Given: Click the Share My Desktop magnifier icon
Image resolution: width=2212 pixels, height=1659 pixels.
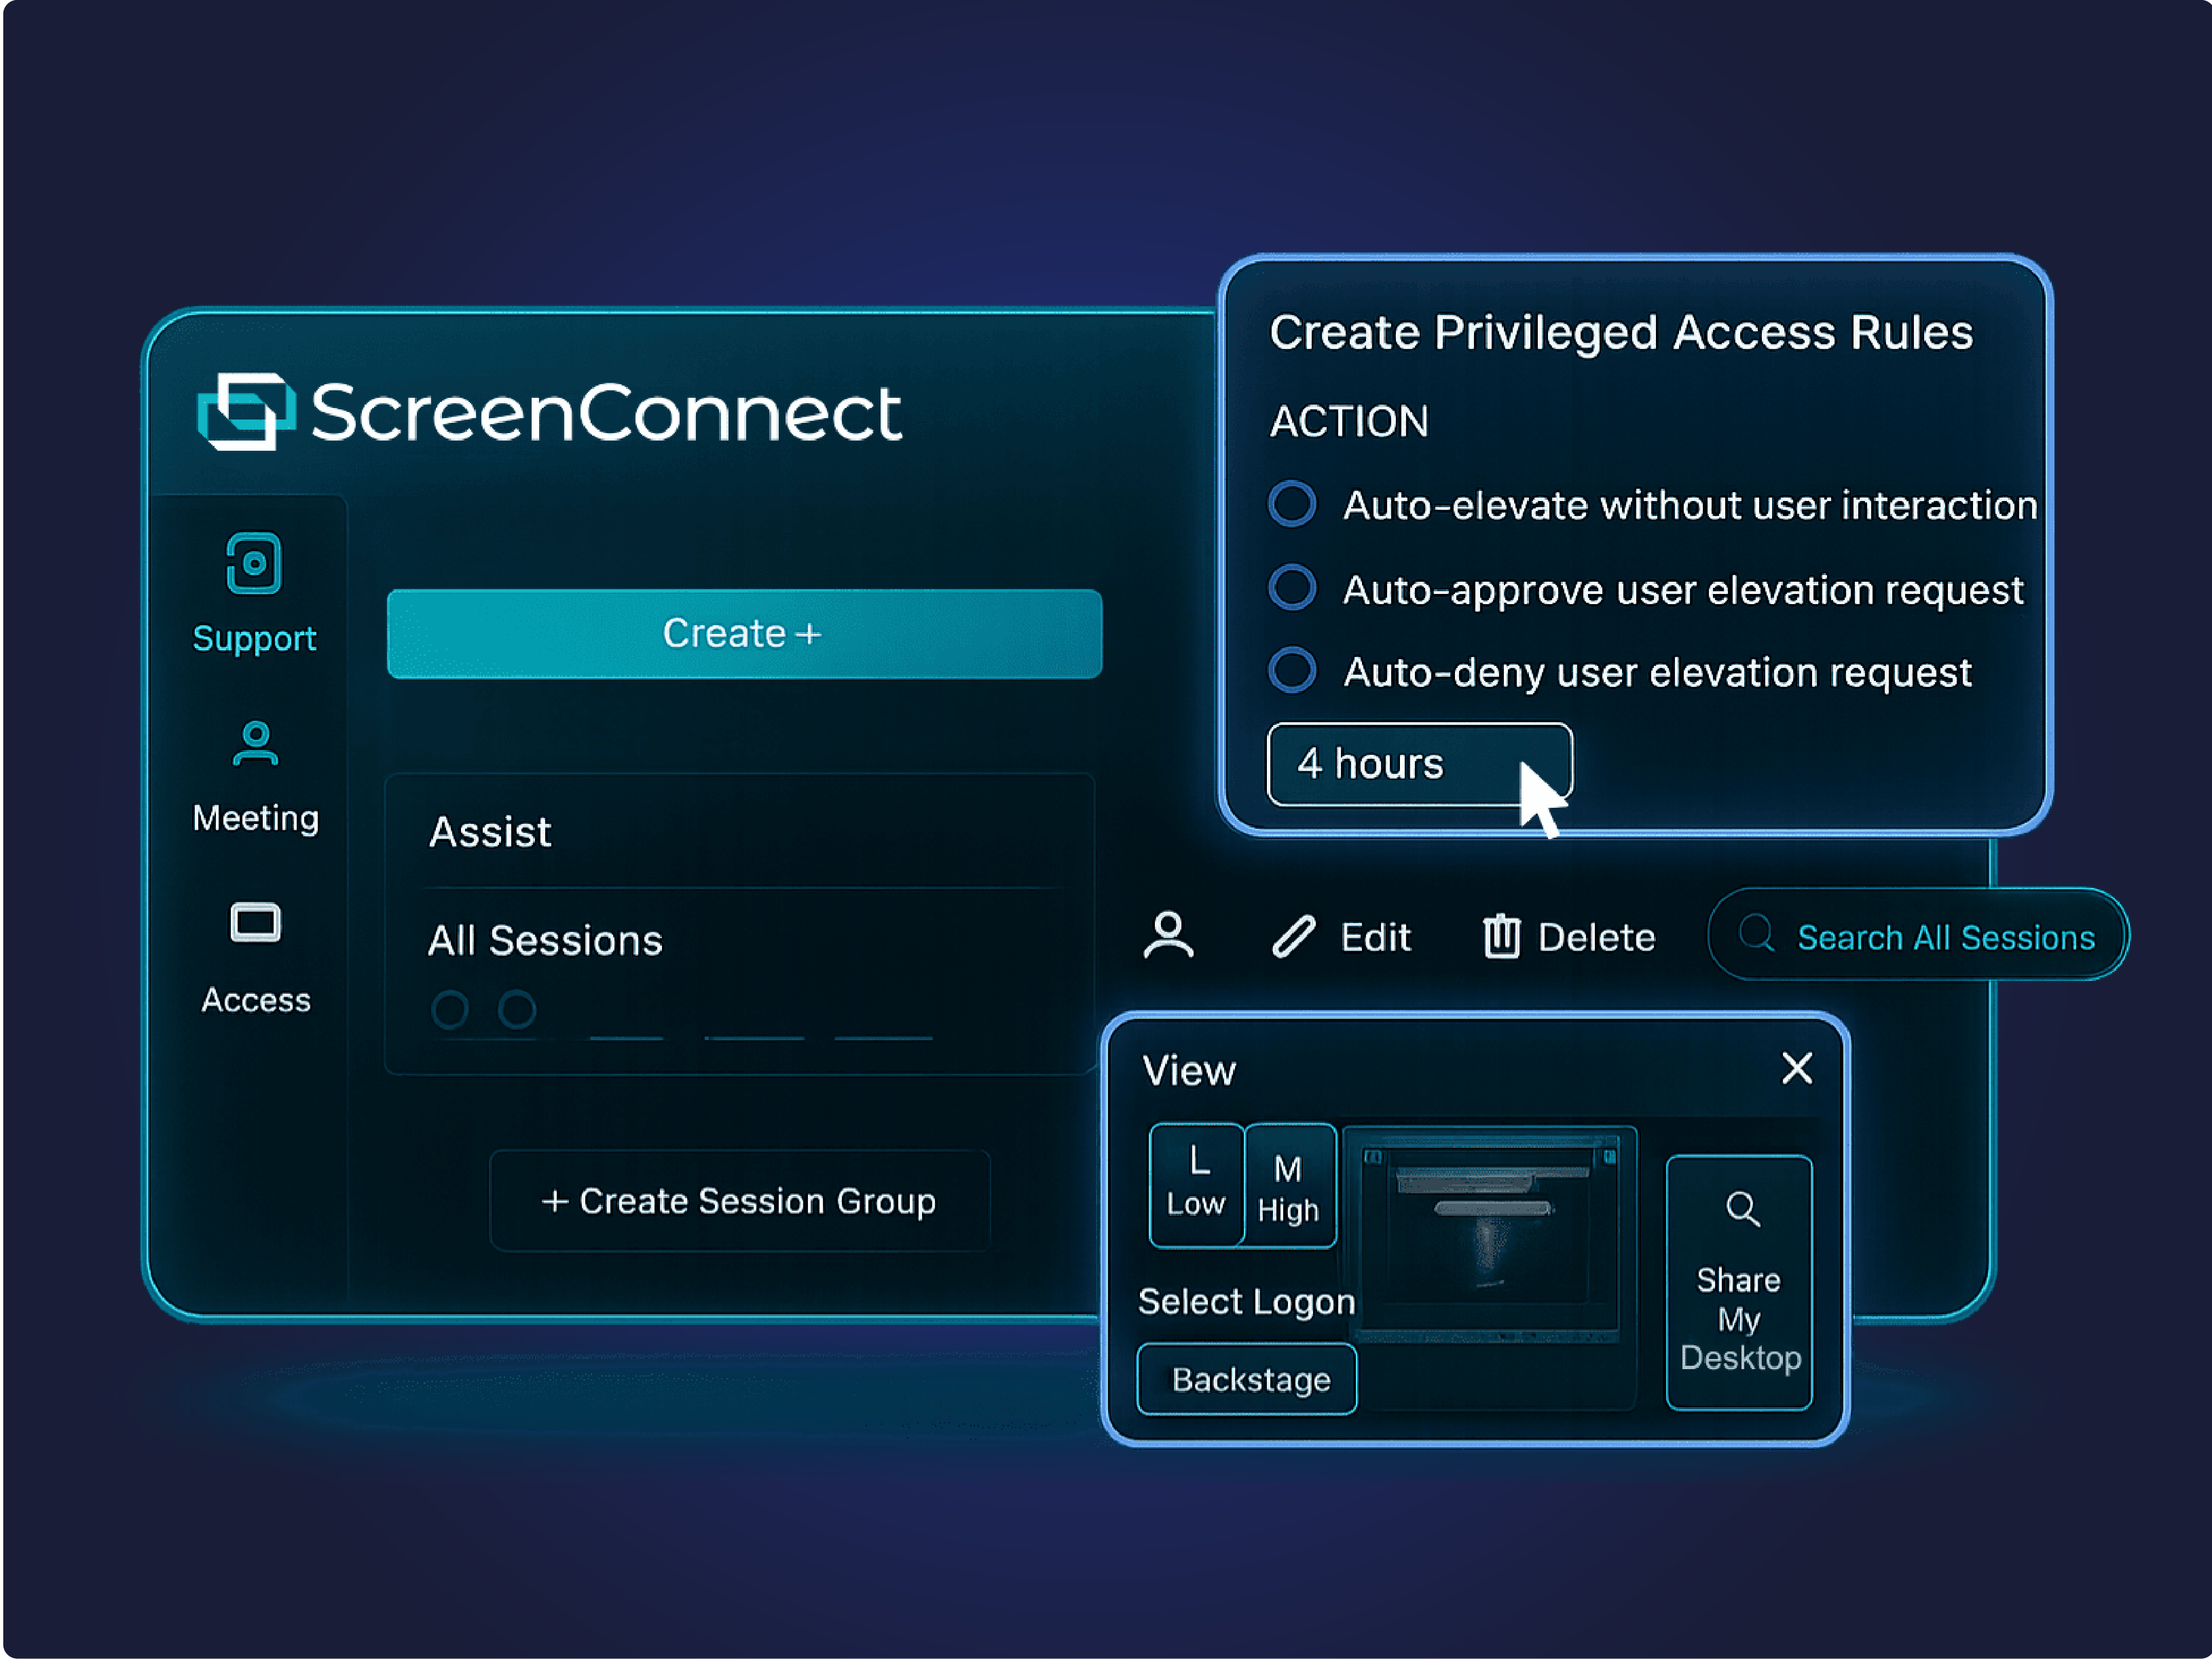Looking at the screenshot, I should [x=1742, y=1209].
